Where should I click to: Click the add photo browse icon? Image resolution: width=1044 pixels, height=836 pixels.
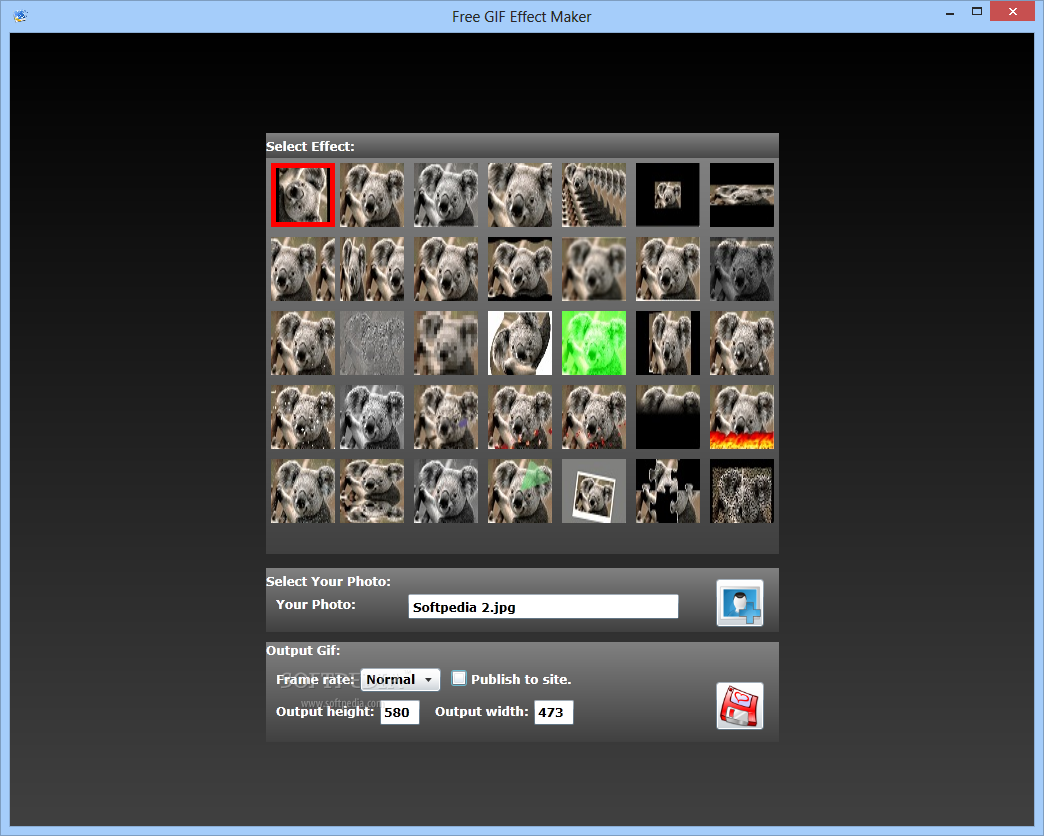740,603
